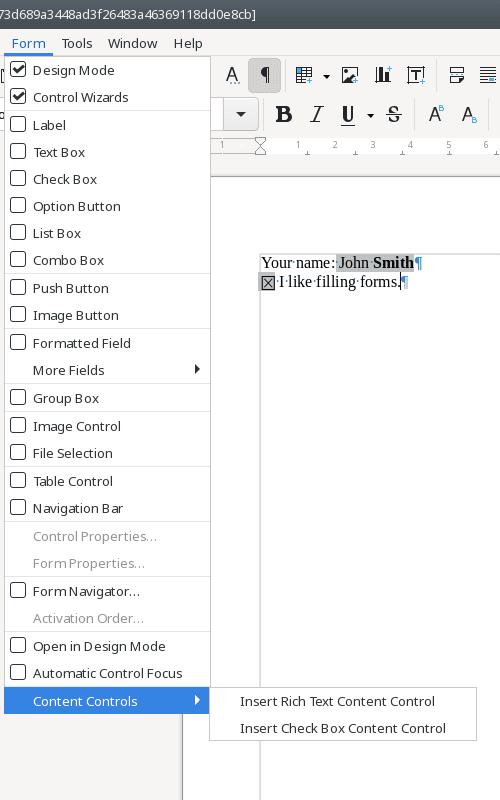The height and width of the screenshot is (800, 500).
Task: Uncheck Design Mode in Form menu
Action: coord(107,70)
